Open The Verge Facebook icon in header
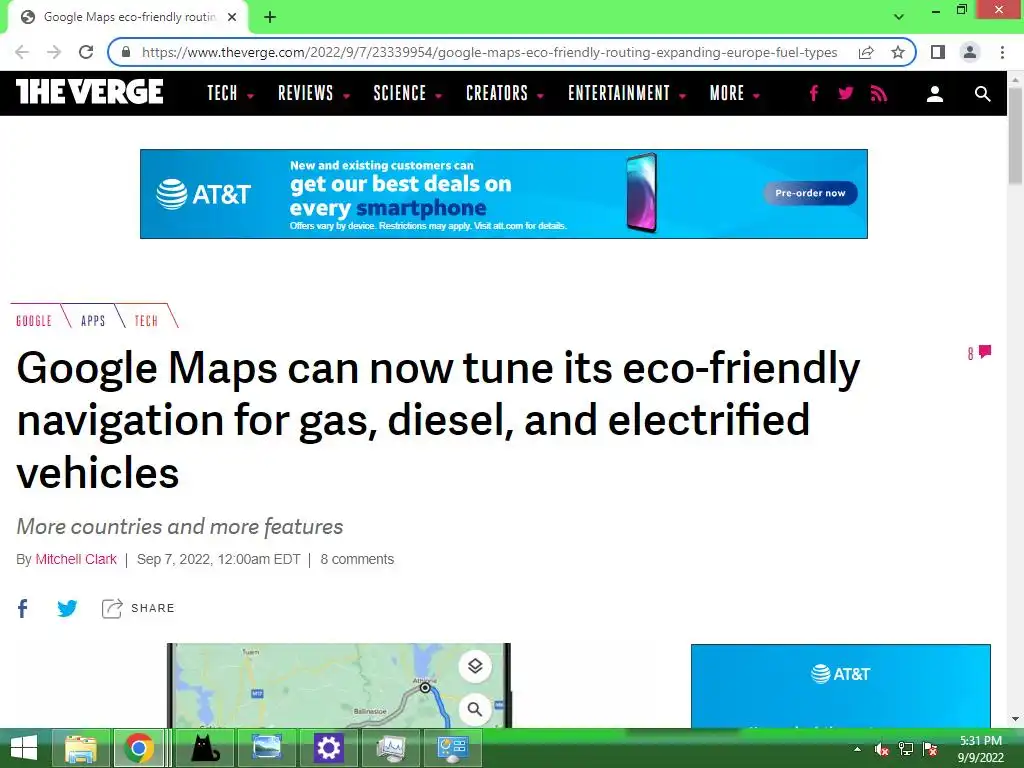This screenshot has width=1024, height=768. click(x=814, y=93)
